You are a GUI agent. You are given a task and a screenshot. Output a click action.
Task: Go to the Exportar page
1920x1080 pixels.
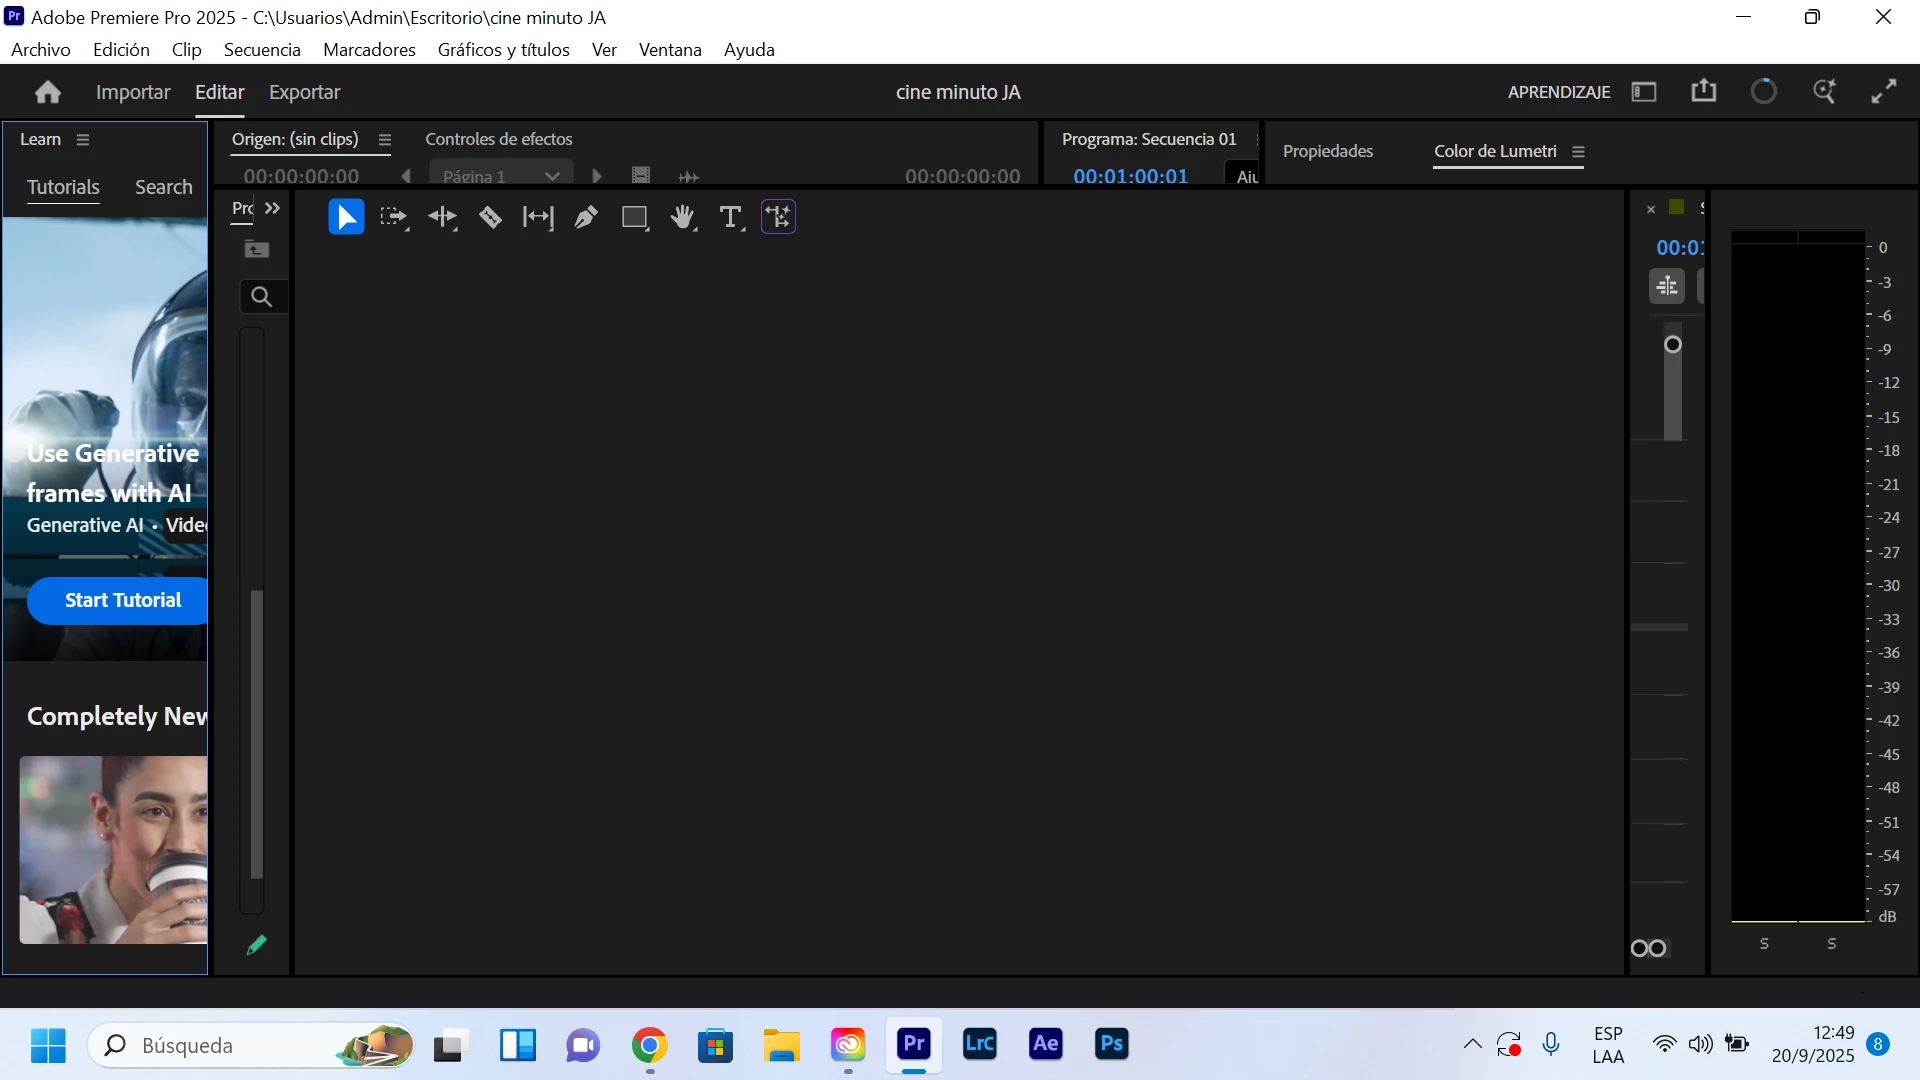(304, 92)
